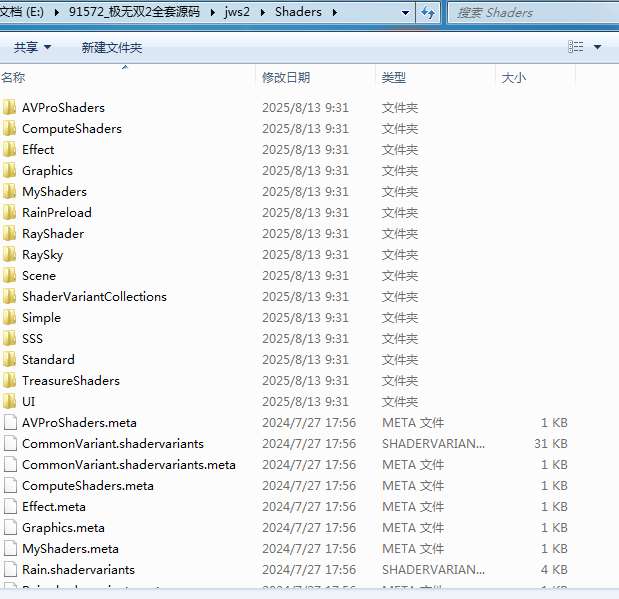Select the Graphics.meta file icon
The width and height of the screenshot is (619, 599).
(10, 528)
